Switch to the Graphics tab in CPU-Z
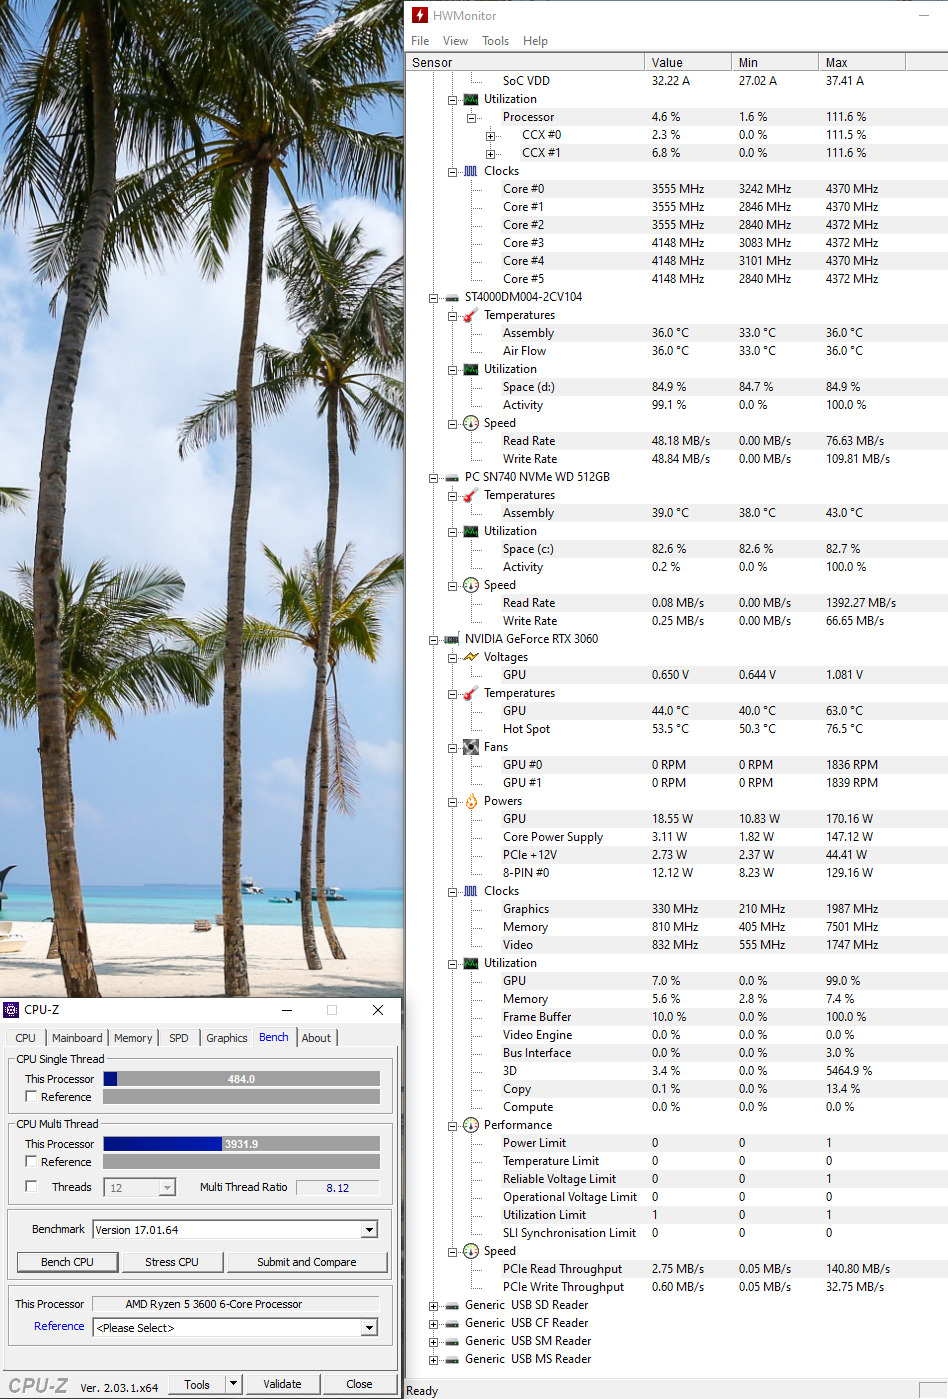 pos(227,1038)
